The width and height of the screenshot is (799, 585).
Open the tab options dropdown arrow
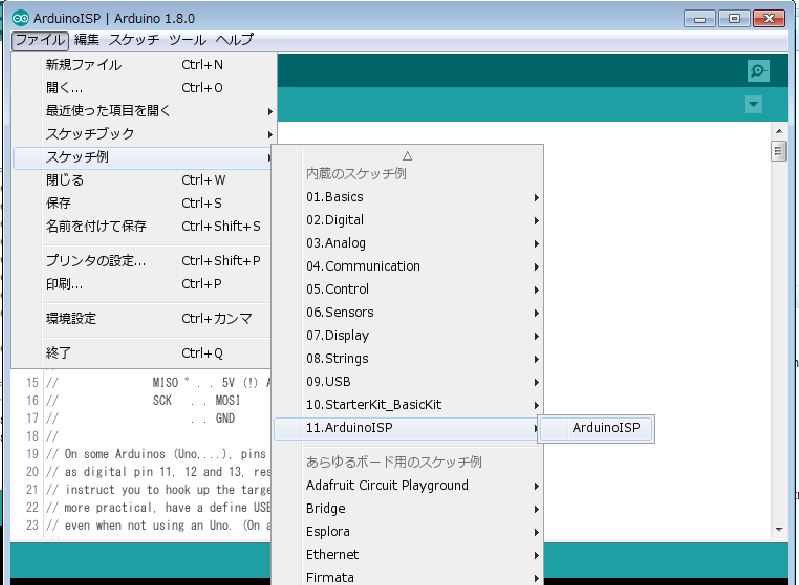pos(753,105)
